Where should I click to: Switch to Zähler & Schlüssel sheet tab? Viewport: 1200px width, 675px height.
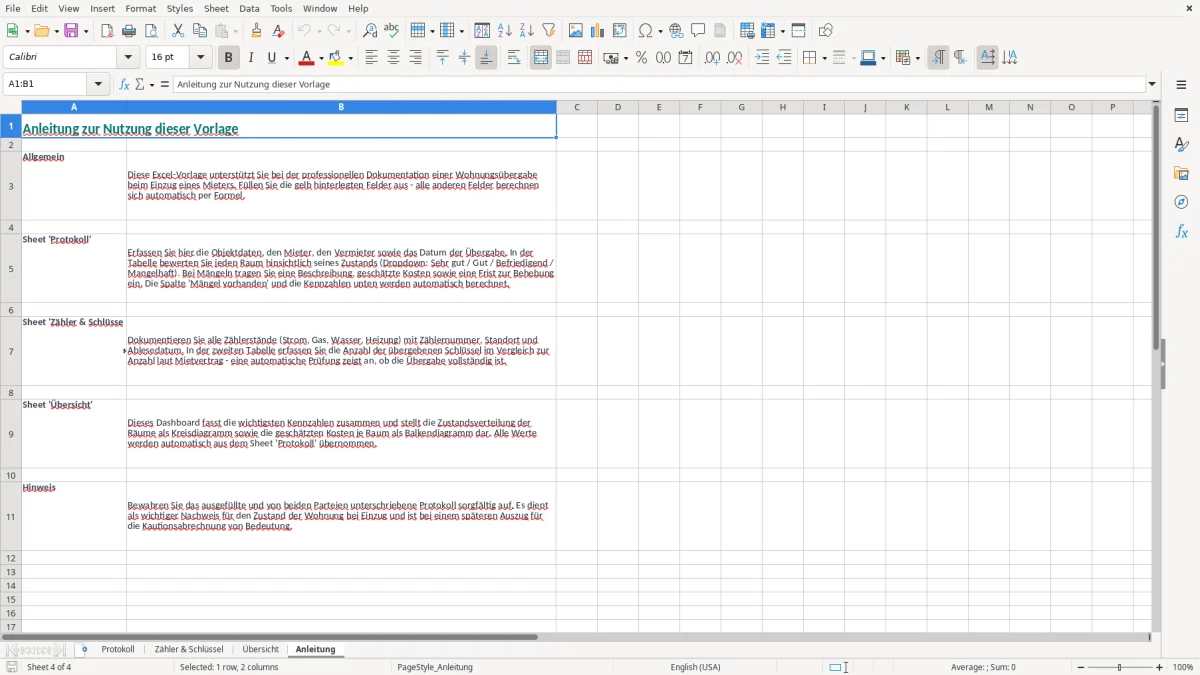click(189, 650)
